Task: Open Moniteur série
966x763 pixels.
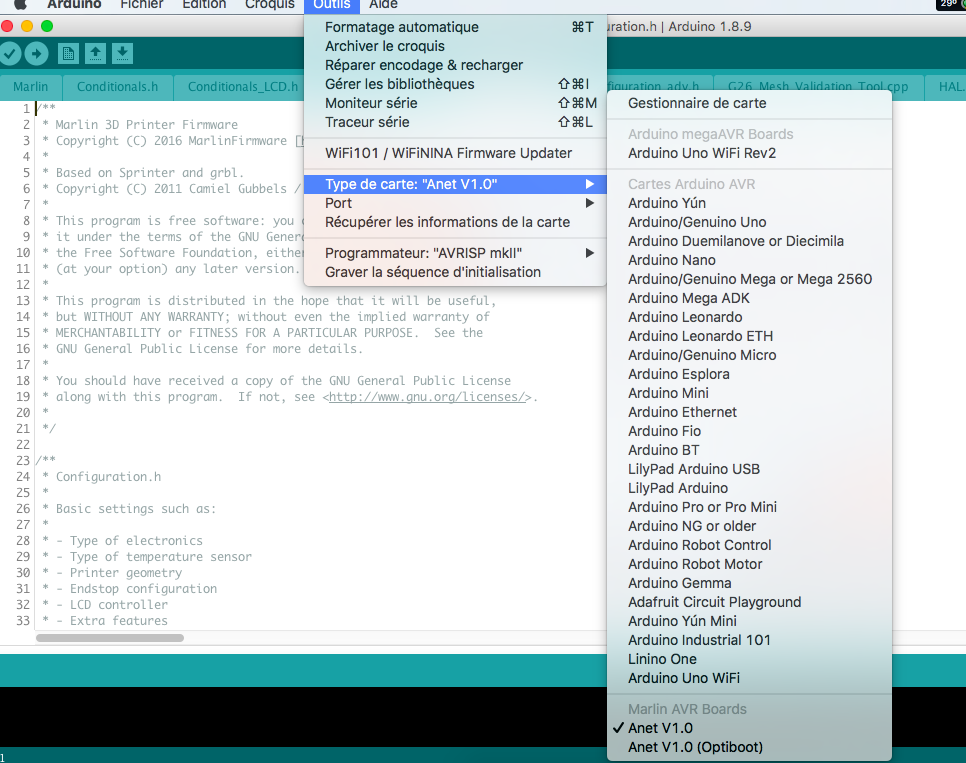Action: tap(455, 104)
